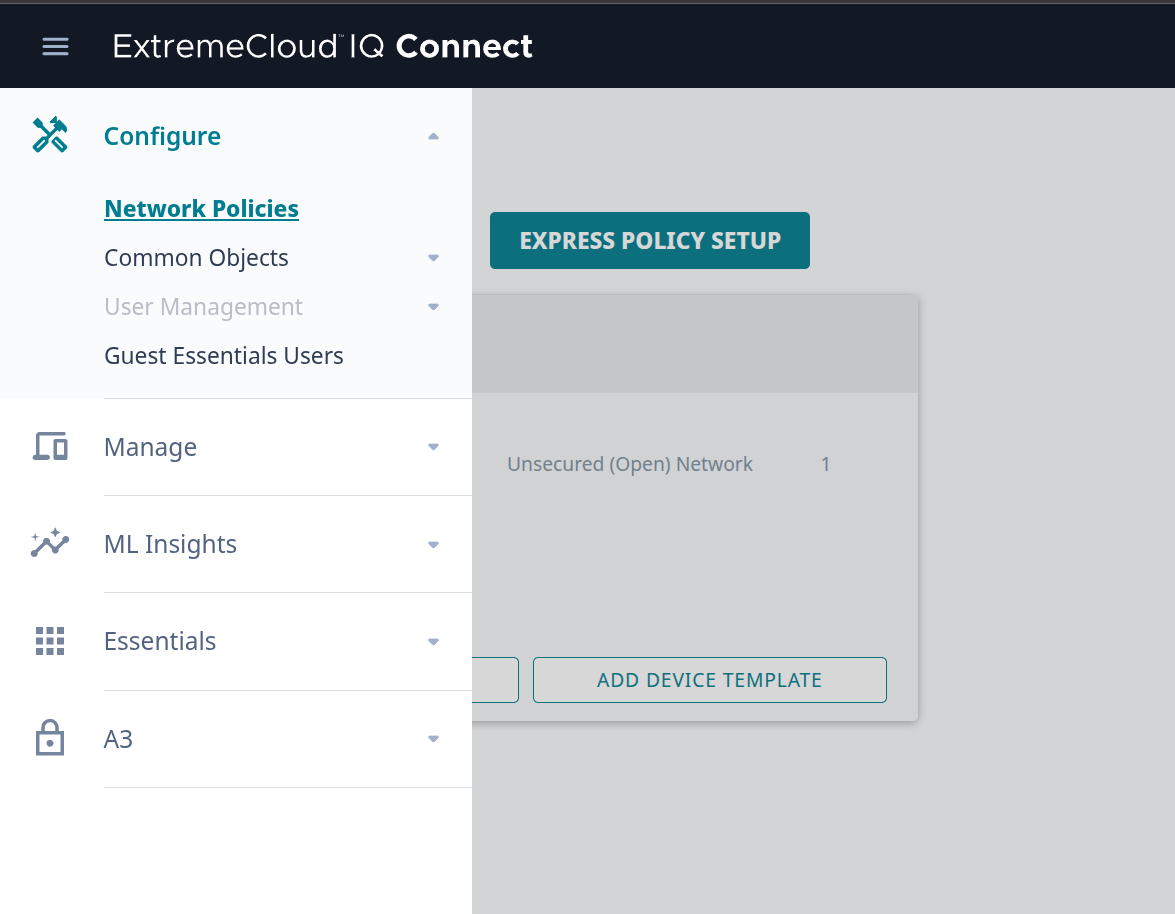Click the Essentials grid icon

pos(50,641)
